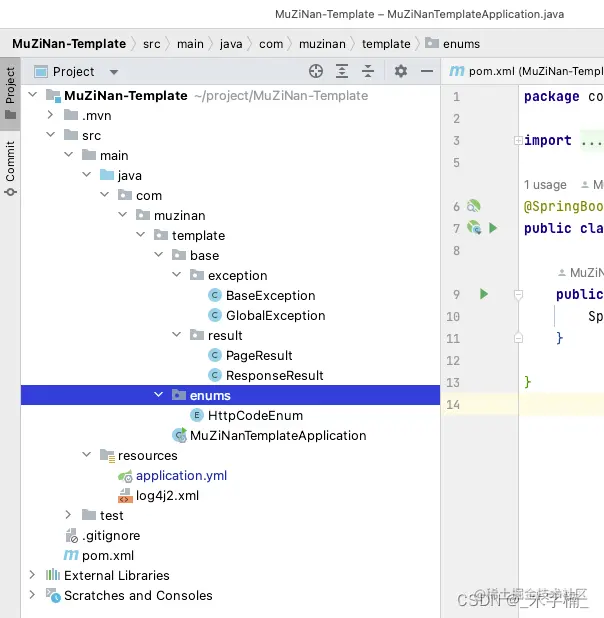Click com breadcrumb in navigation bar
604x618 pixels.
[x=271, y=44]
